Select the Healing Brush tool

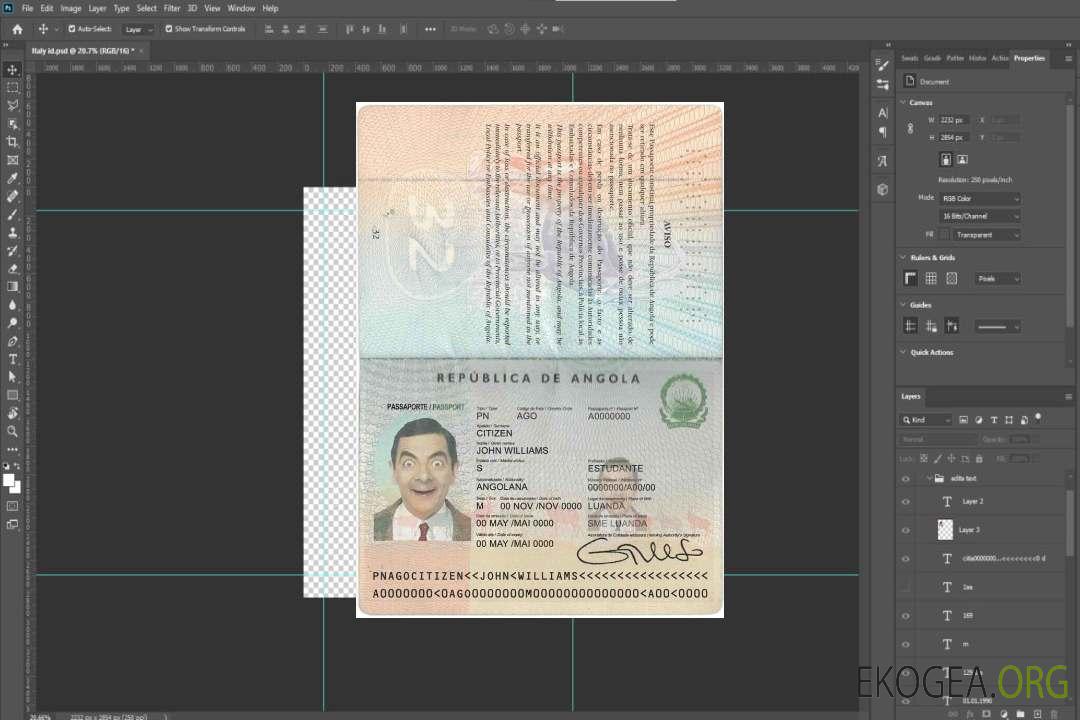[x=12, y=196]
